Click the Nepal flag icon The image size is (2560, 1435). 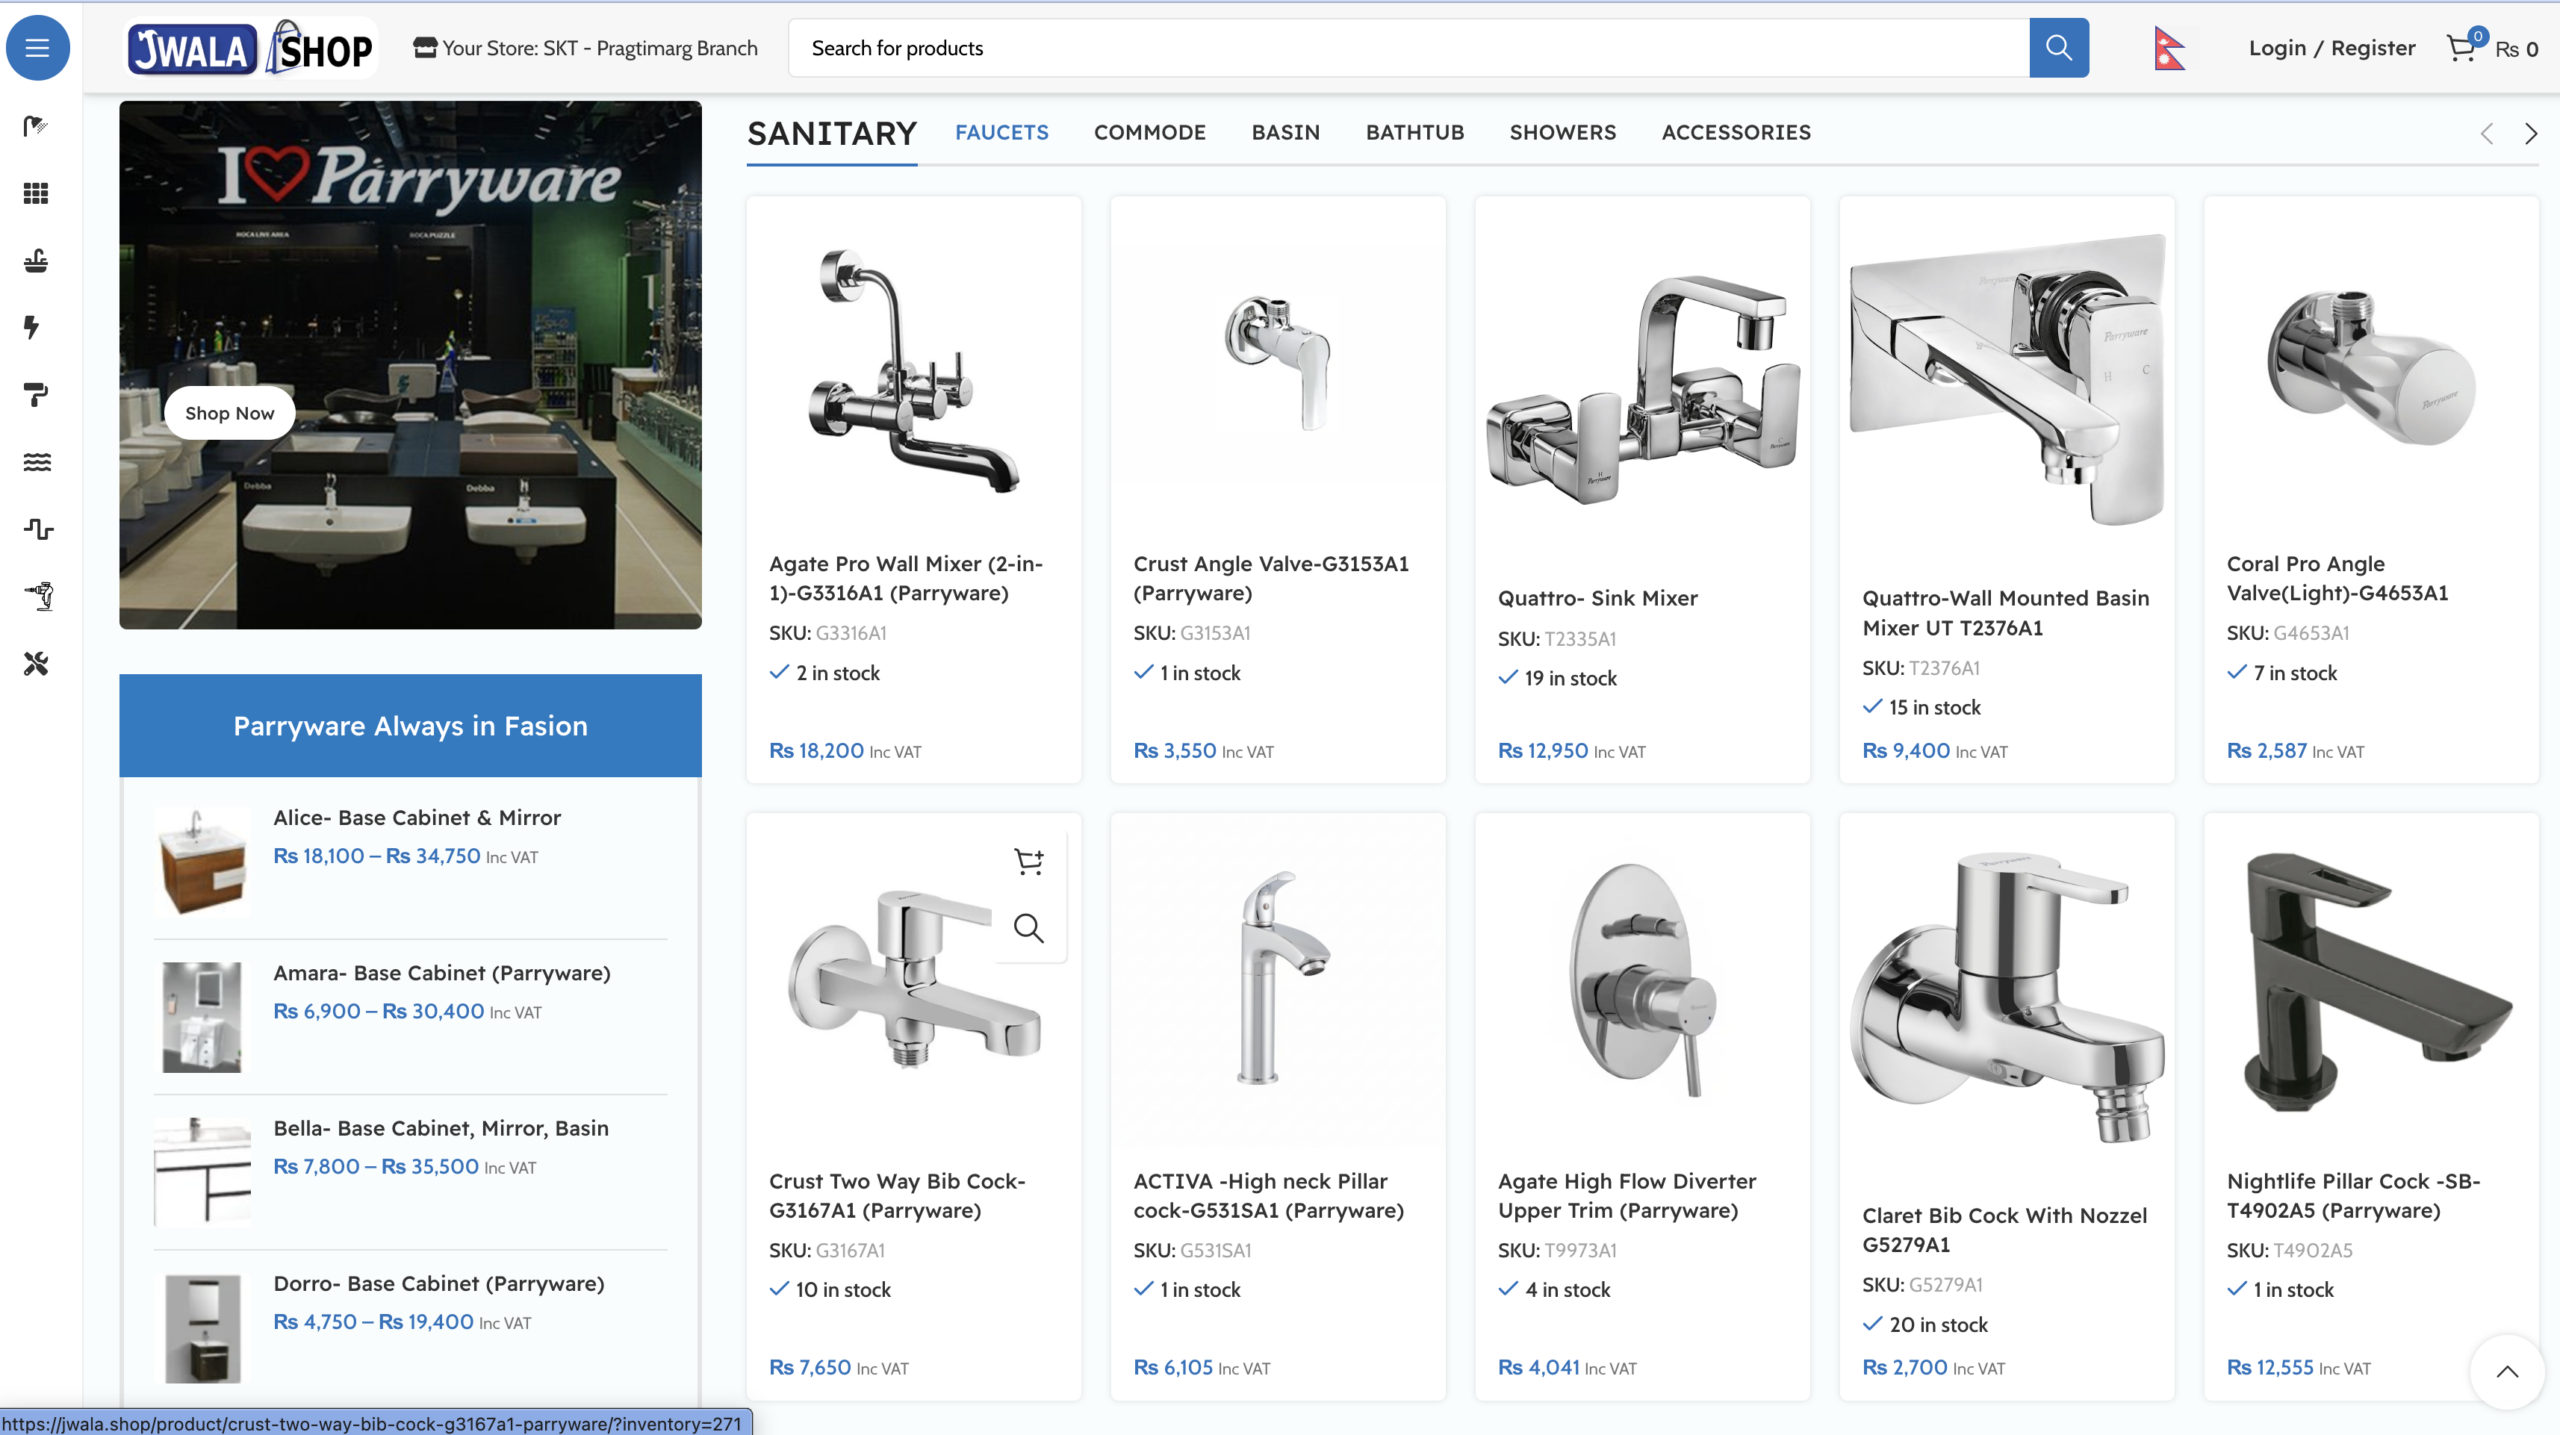coord(2168,48)
